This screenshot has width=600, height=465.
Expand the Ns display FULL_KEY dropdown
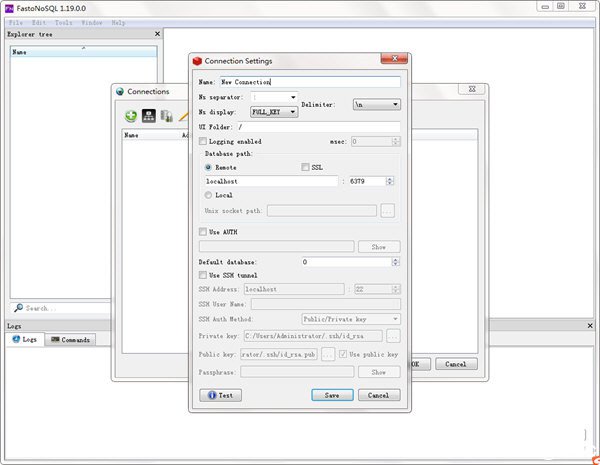273,112
